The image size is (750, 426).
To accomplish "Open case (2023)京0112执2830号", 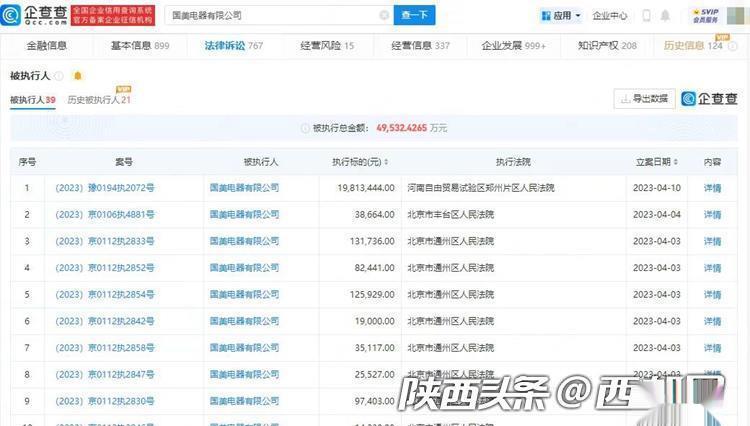I will point(105,401).
